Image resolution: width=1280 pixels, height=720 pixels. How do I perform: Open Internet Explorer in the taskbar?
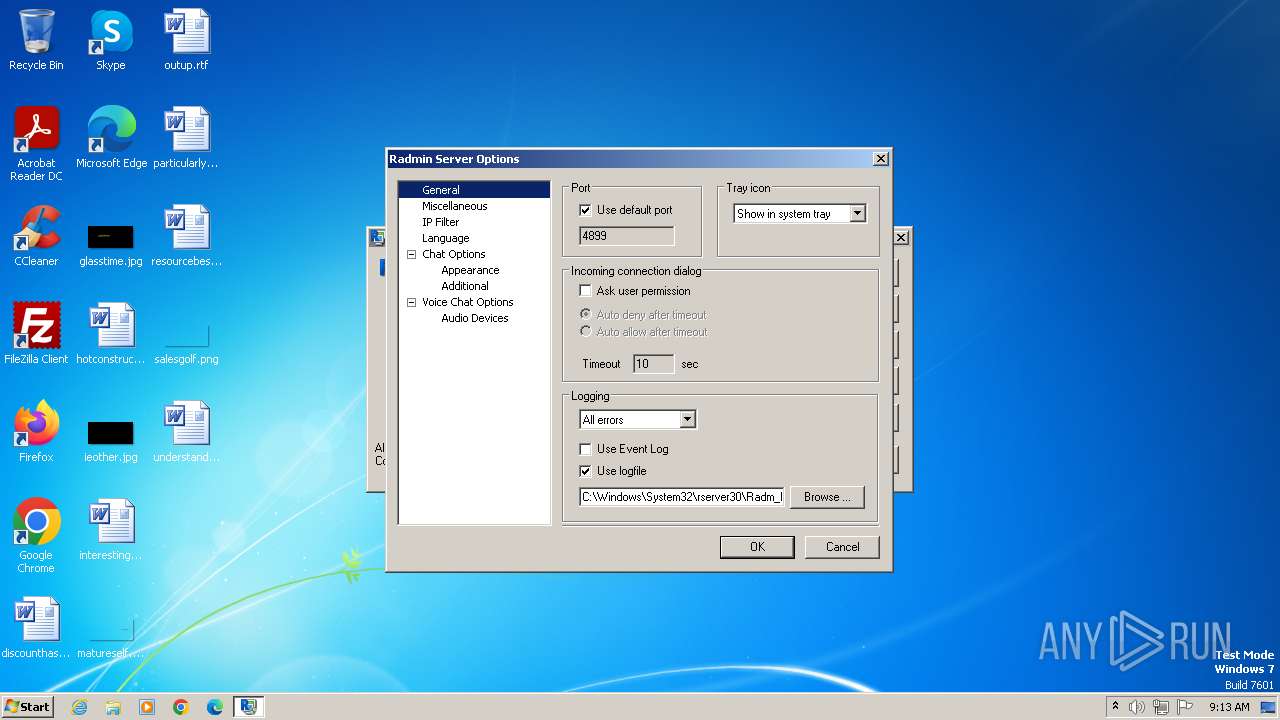(x=79, y=707)
